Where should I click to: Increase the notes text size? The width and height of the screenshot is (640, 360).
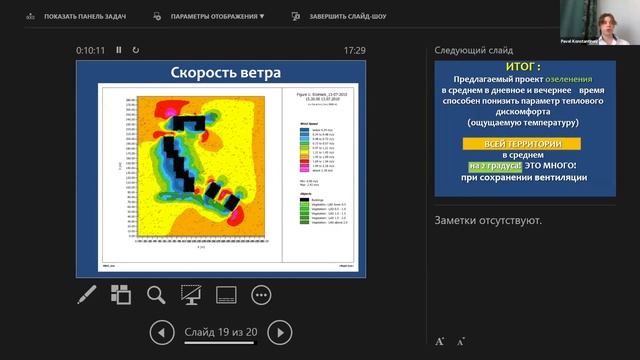tap(440, 341)
